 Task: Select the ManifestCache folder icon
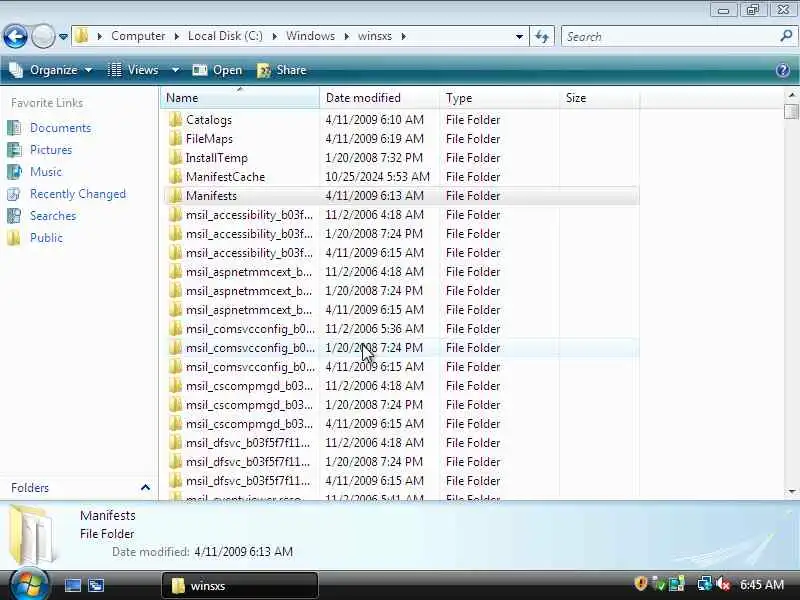pyautogui.click(x=176, y=177)
